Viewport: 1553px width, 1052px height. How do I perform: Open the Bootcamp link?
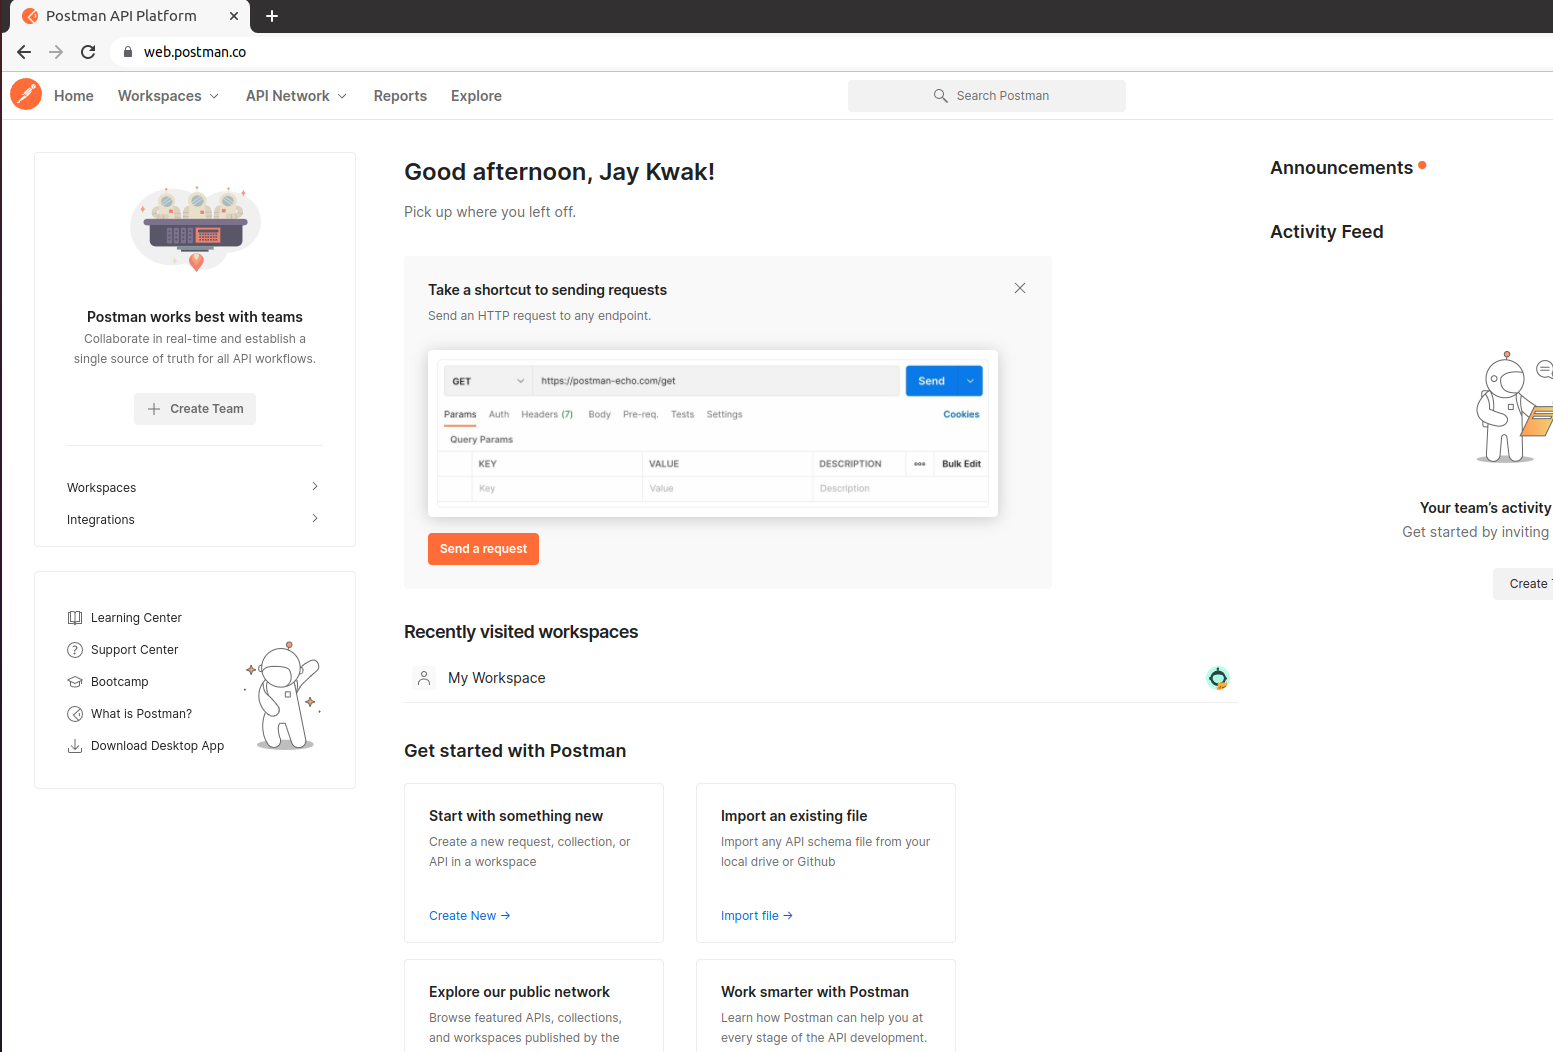tap(119, 682)
